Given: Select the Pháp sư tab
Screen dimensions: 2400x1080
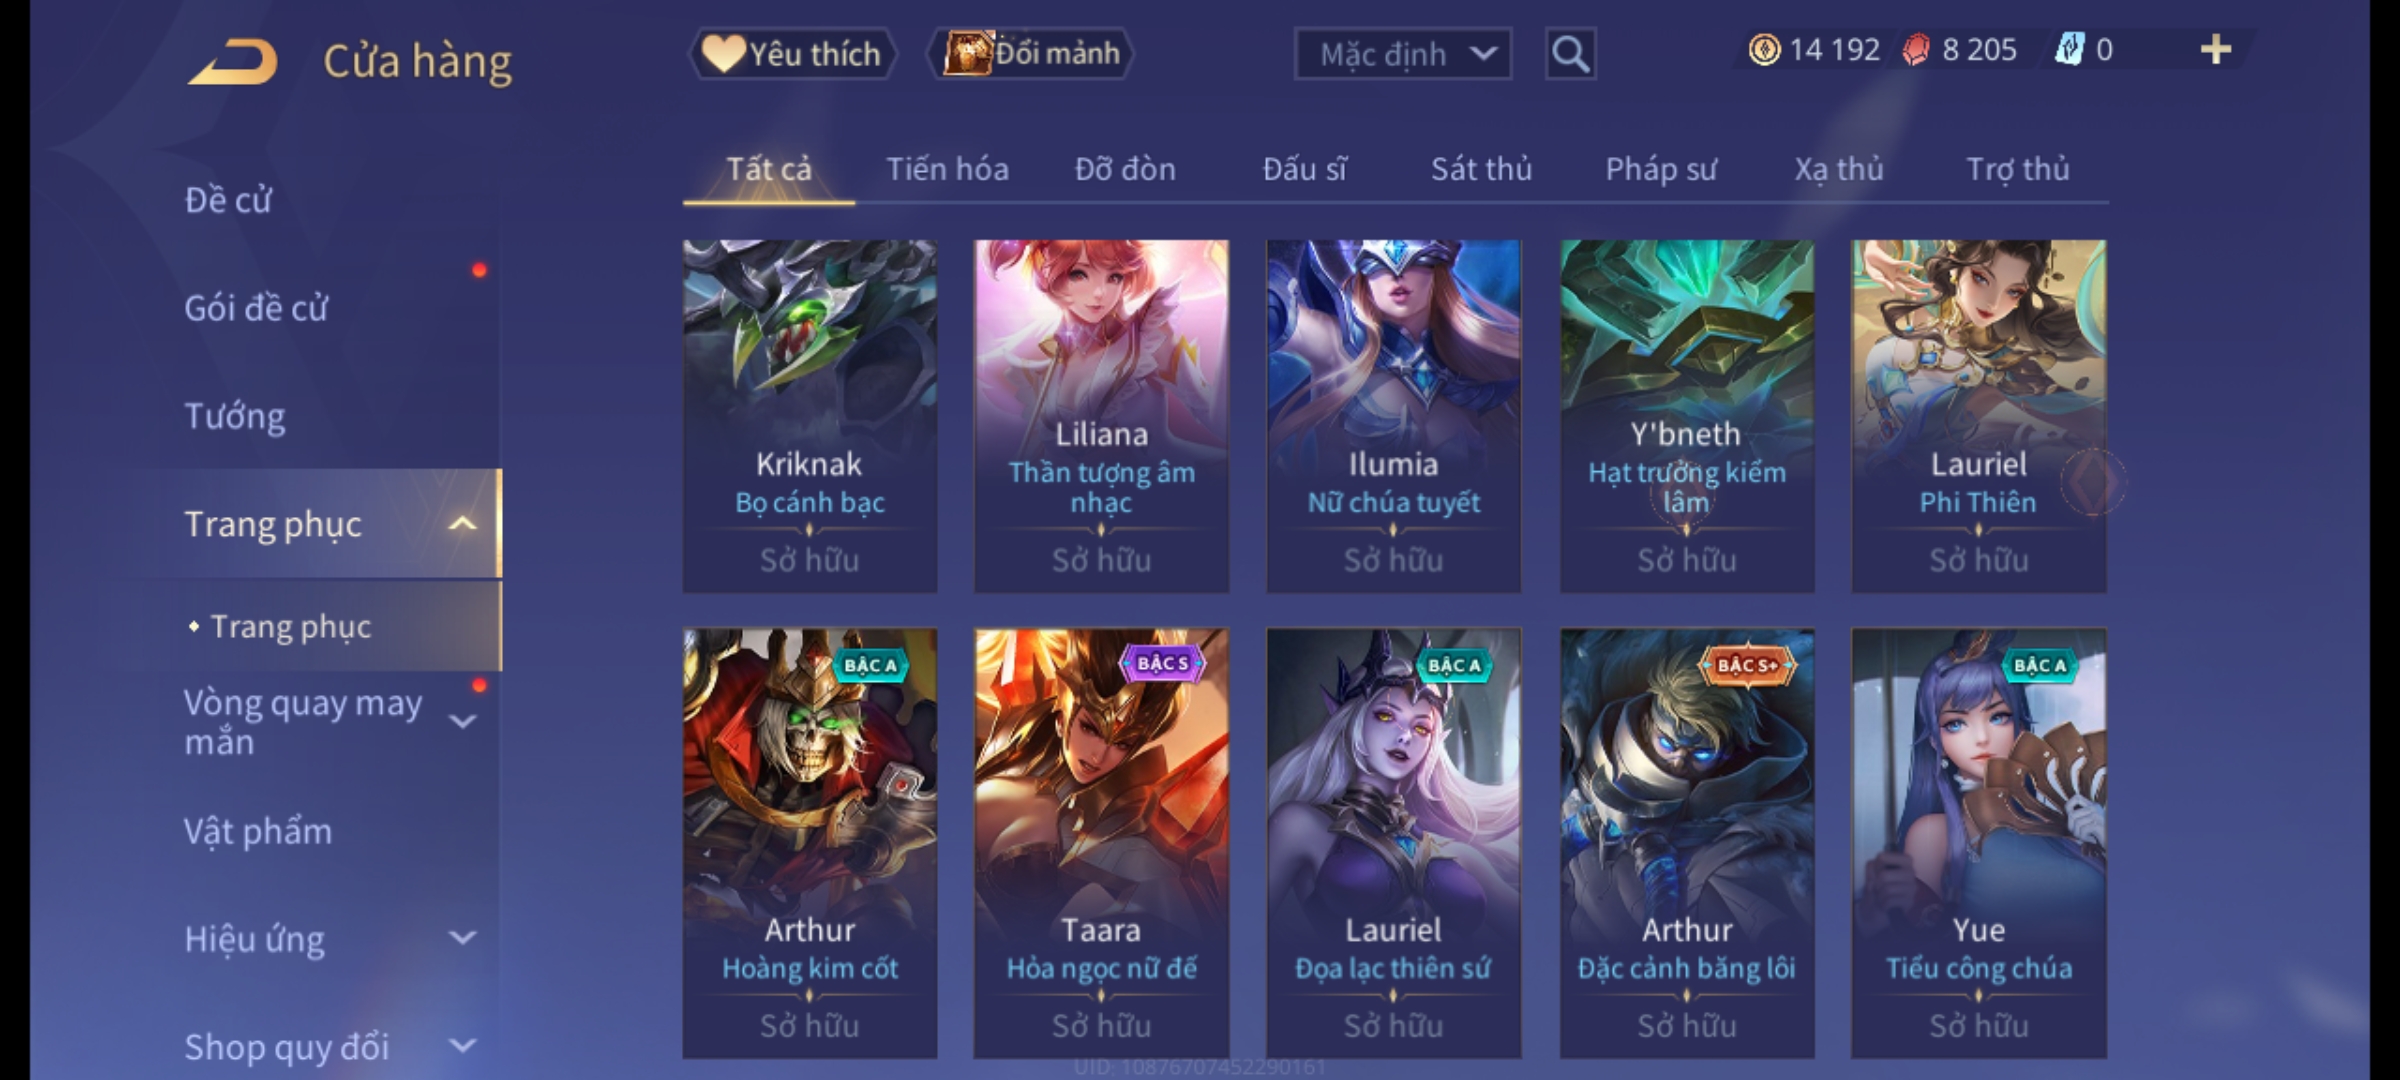Looking at the screenshot, I should click(x=1661, y=169).
